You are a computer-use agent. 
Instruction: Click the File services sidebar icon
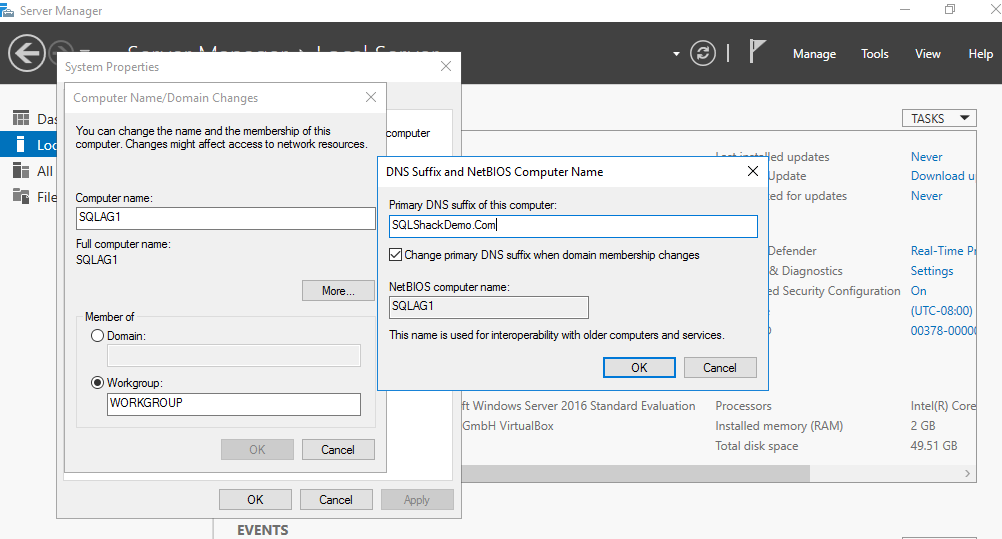pyautogui.click(x=21, y=197)
